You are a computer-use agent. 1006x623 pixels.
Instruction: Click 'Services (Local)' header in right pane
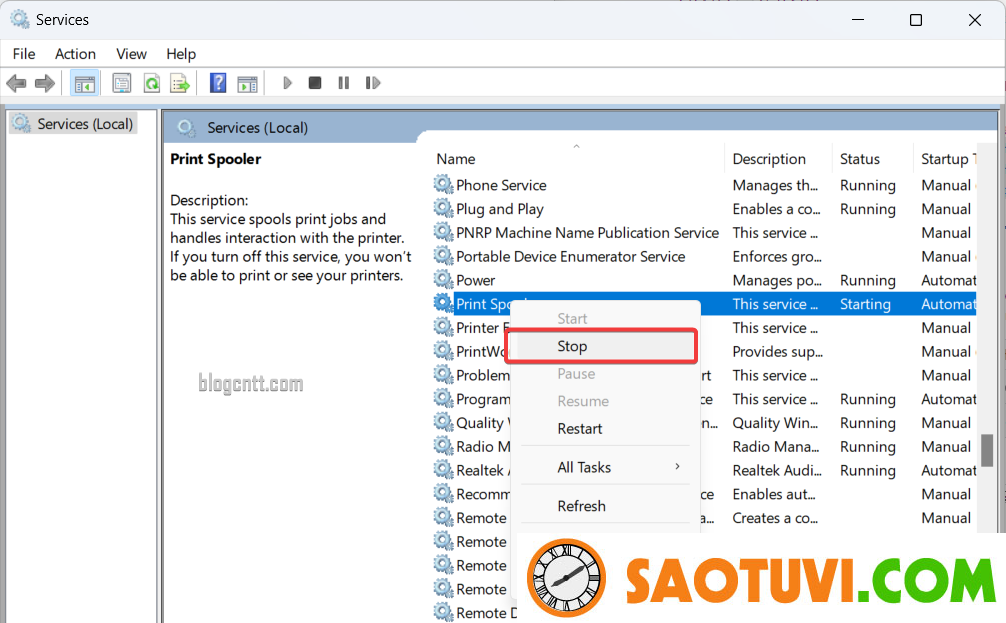pos(257,128)
